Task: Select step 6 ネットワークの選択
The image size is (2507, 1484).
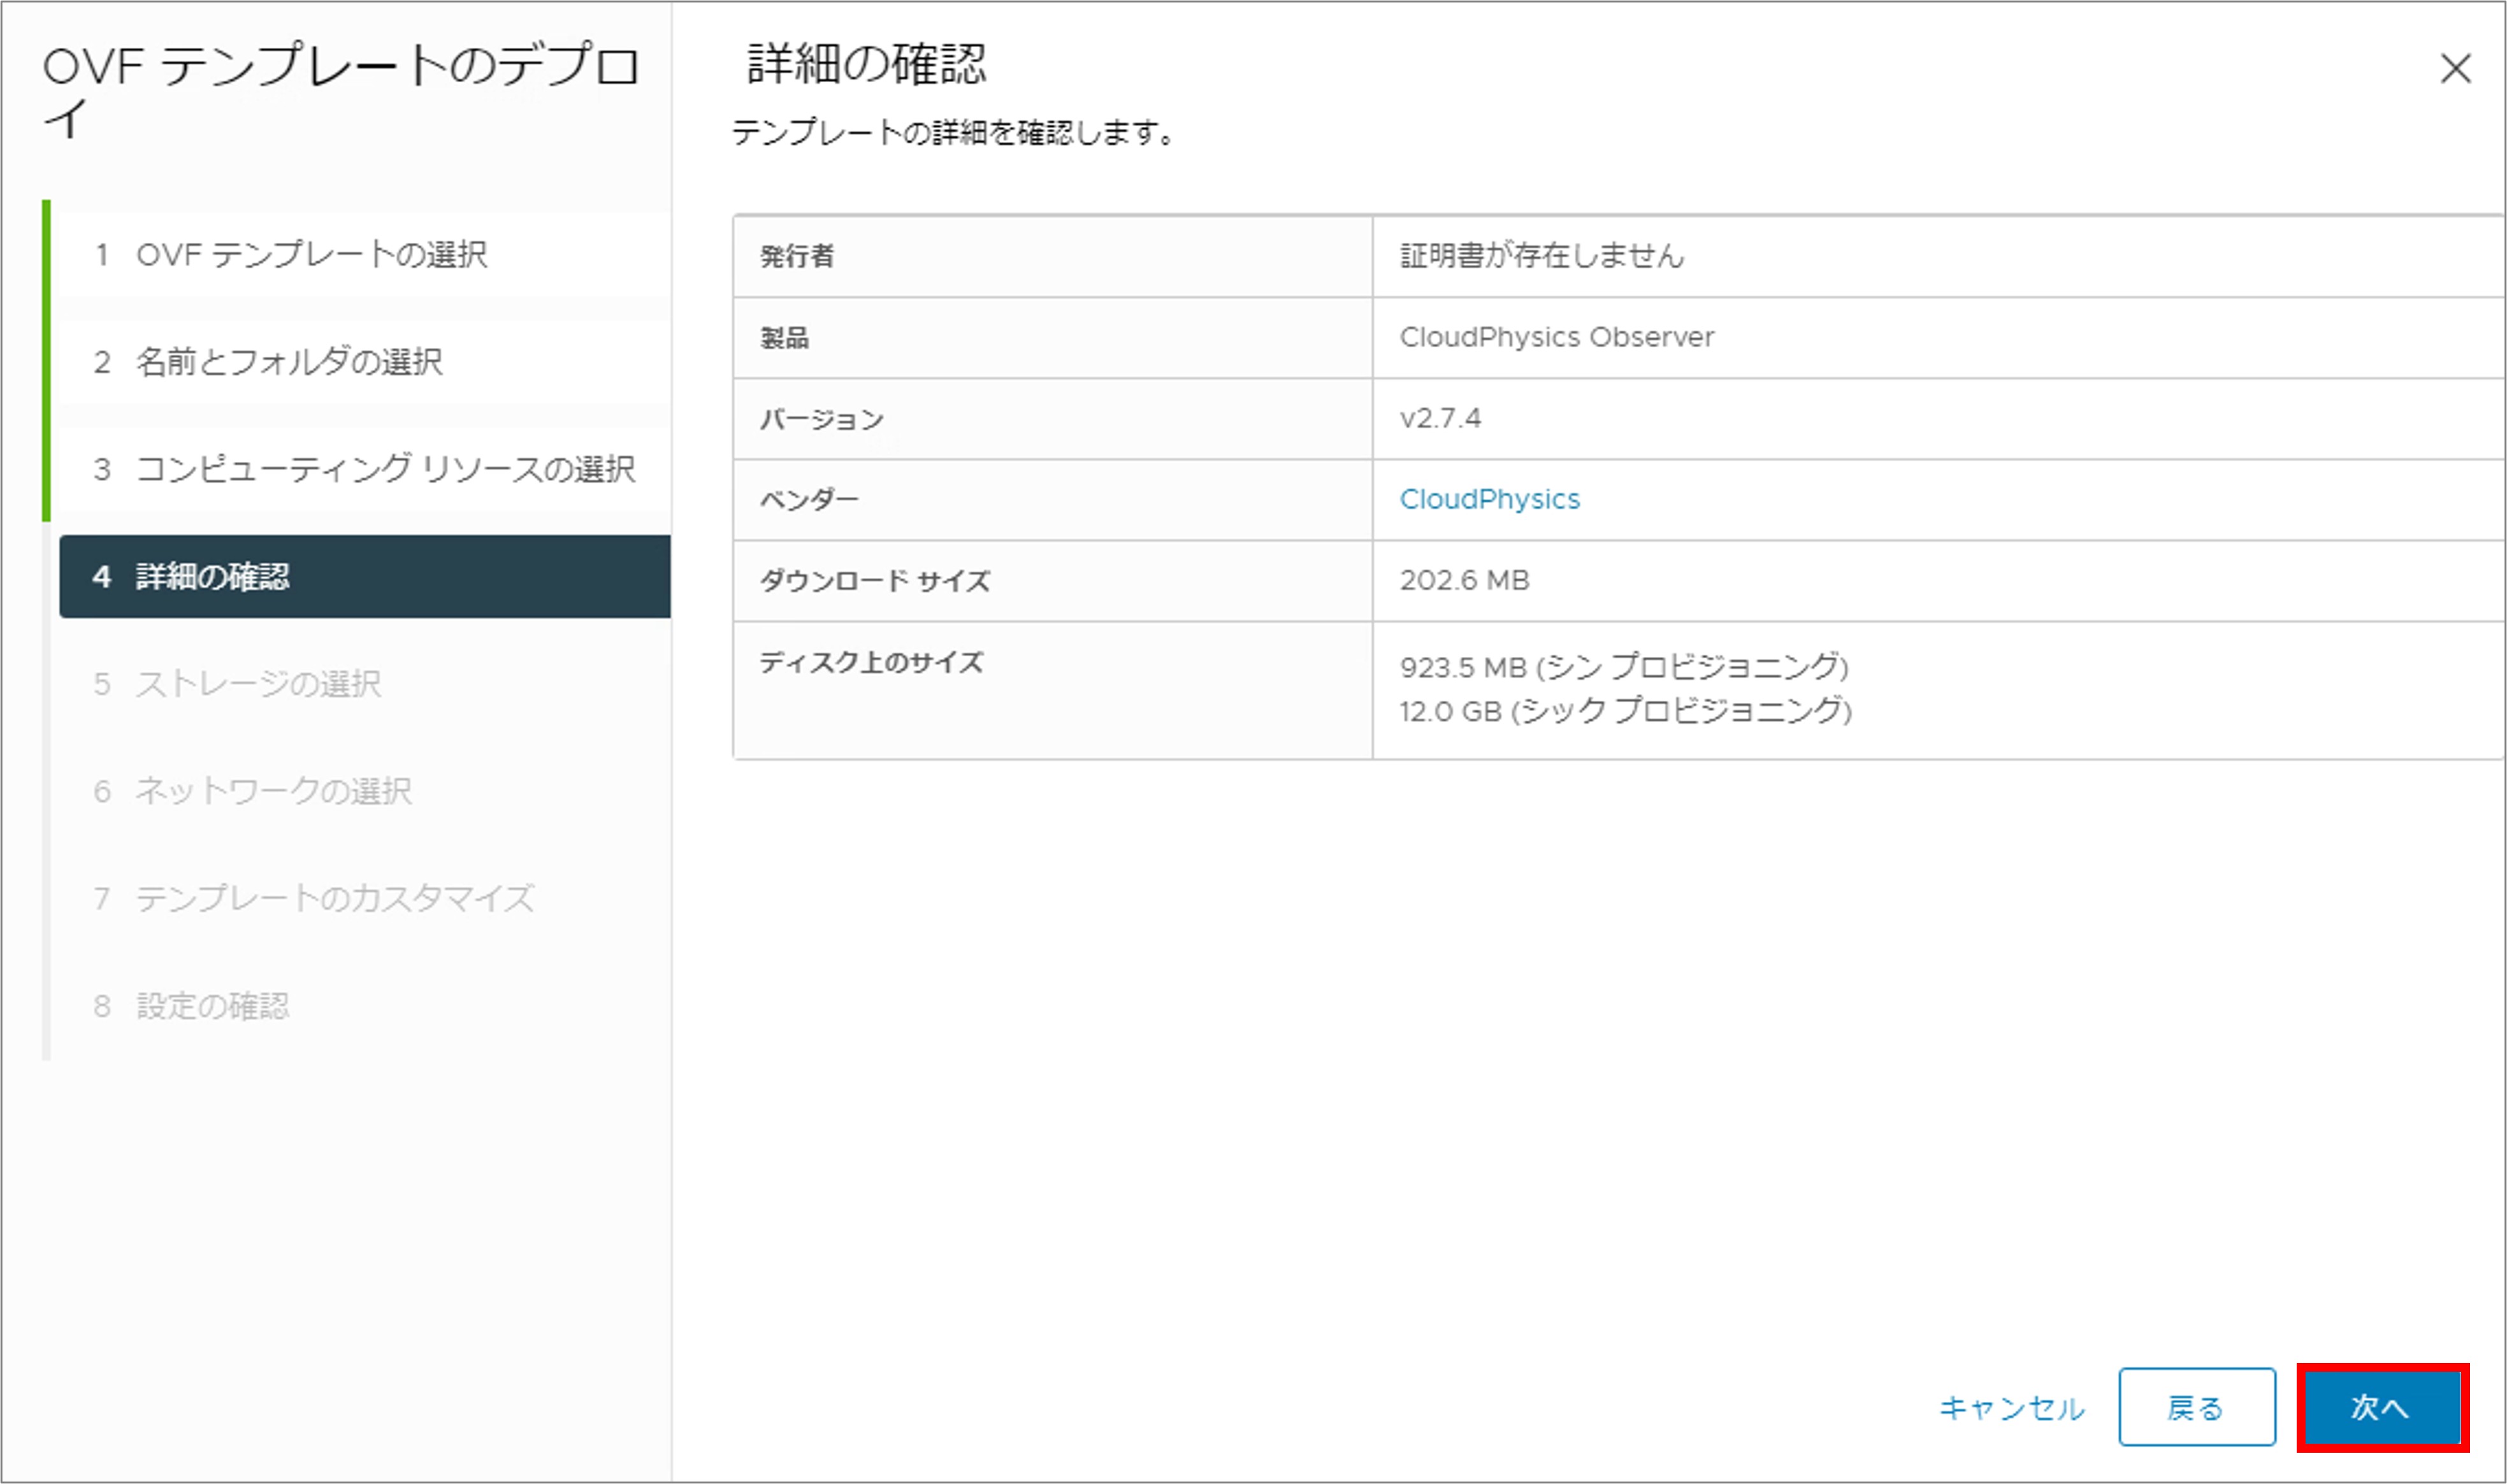Action: (x=273, y=791)
